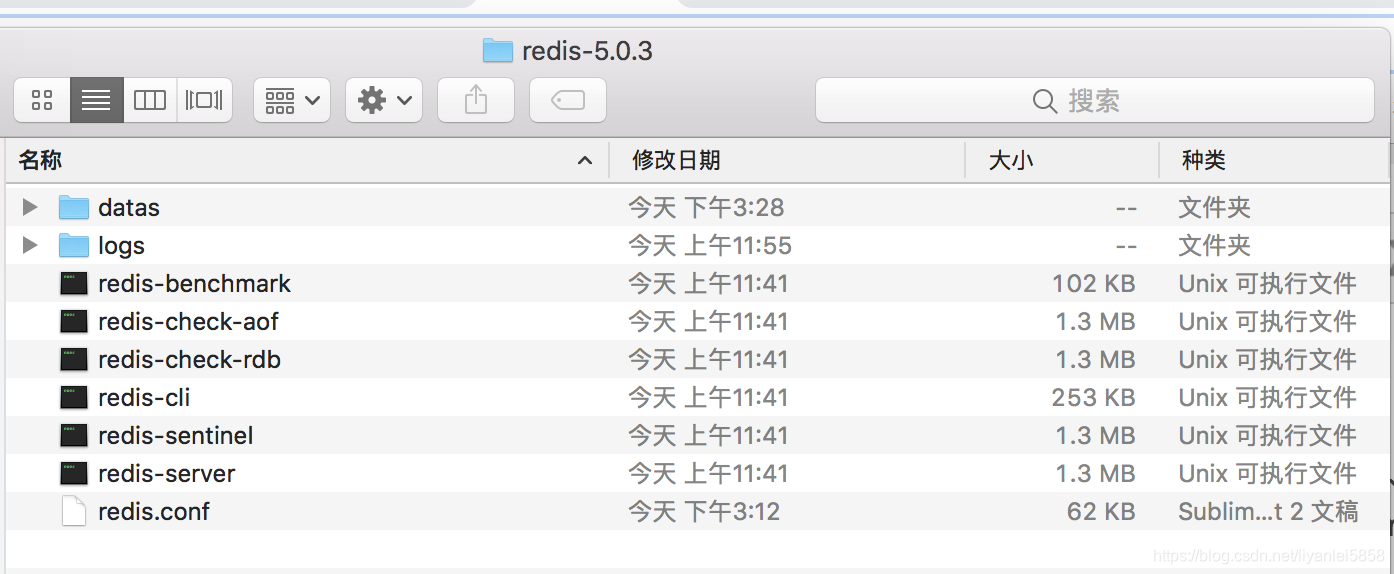
Task: Select the file name redis-check-rdb
Action: 189,359
